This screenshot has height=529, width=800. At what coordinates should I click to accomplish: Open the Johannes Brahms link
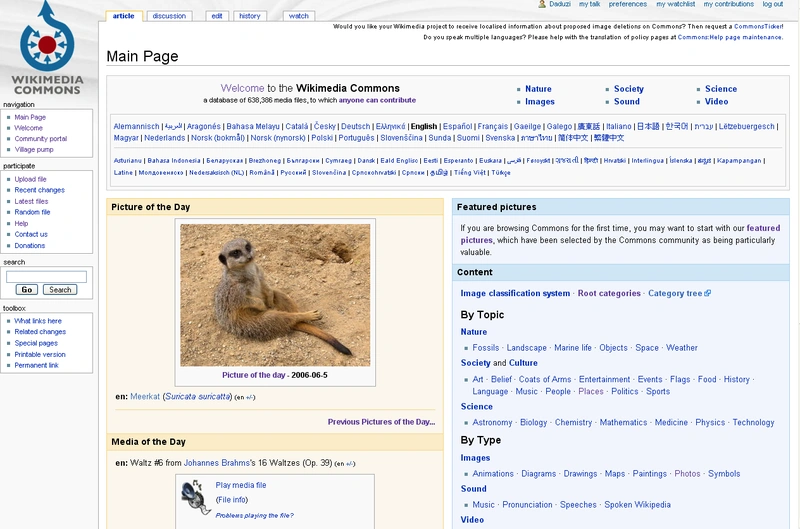216,463
